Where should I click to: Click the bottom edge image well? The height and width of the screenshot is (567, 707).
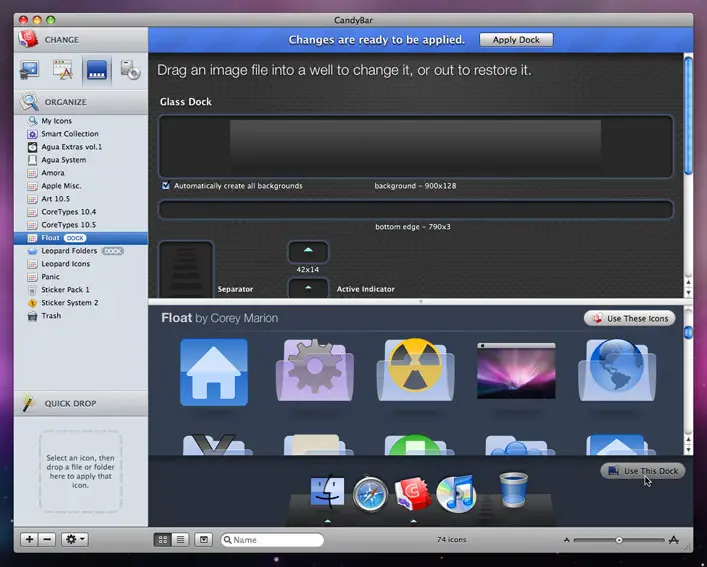415,210
